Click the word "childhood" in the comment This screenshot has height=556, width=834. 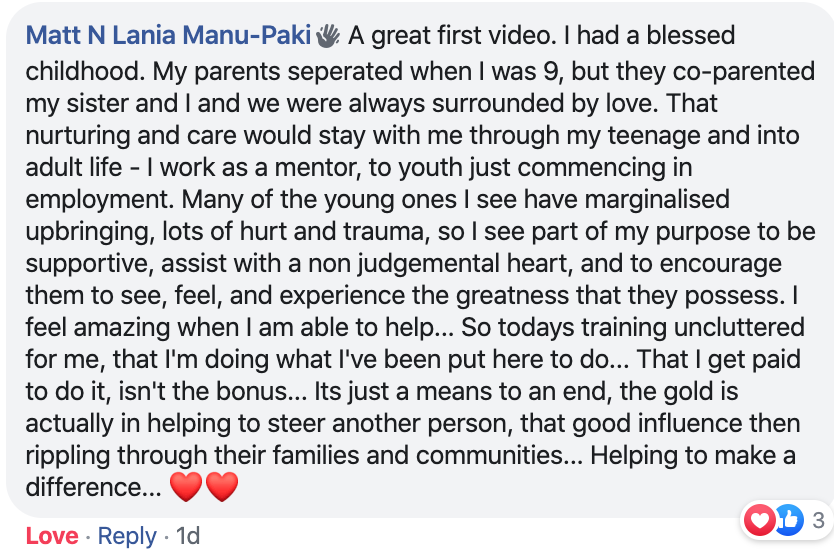(82, 71)
